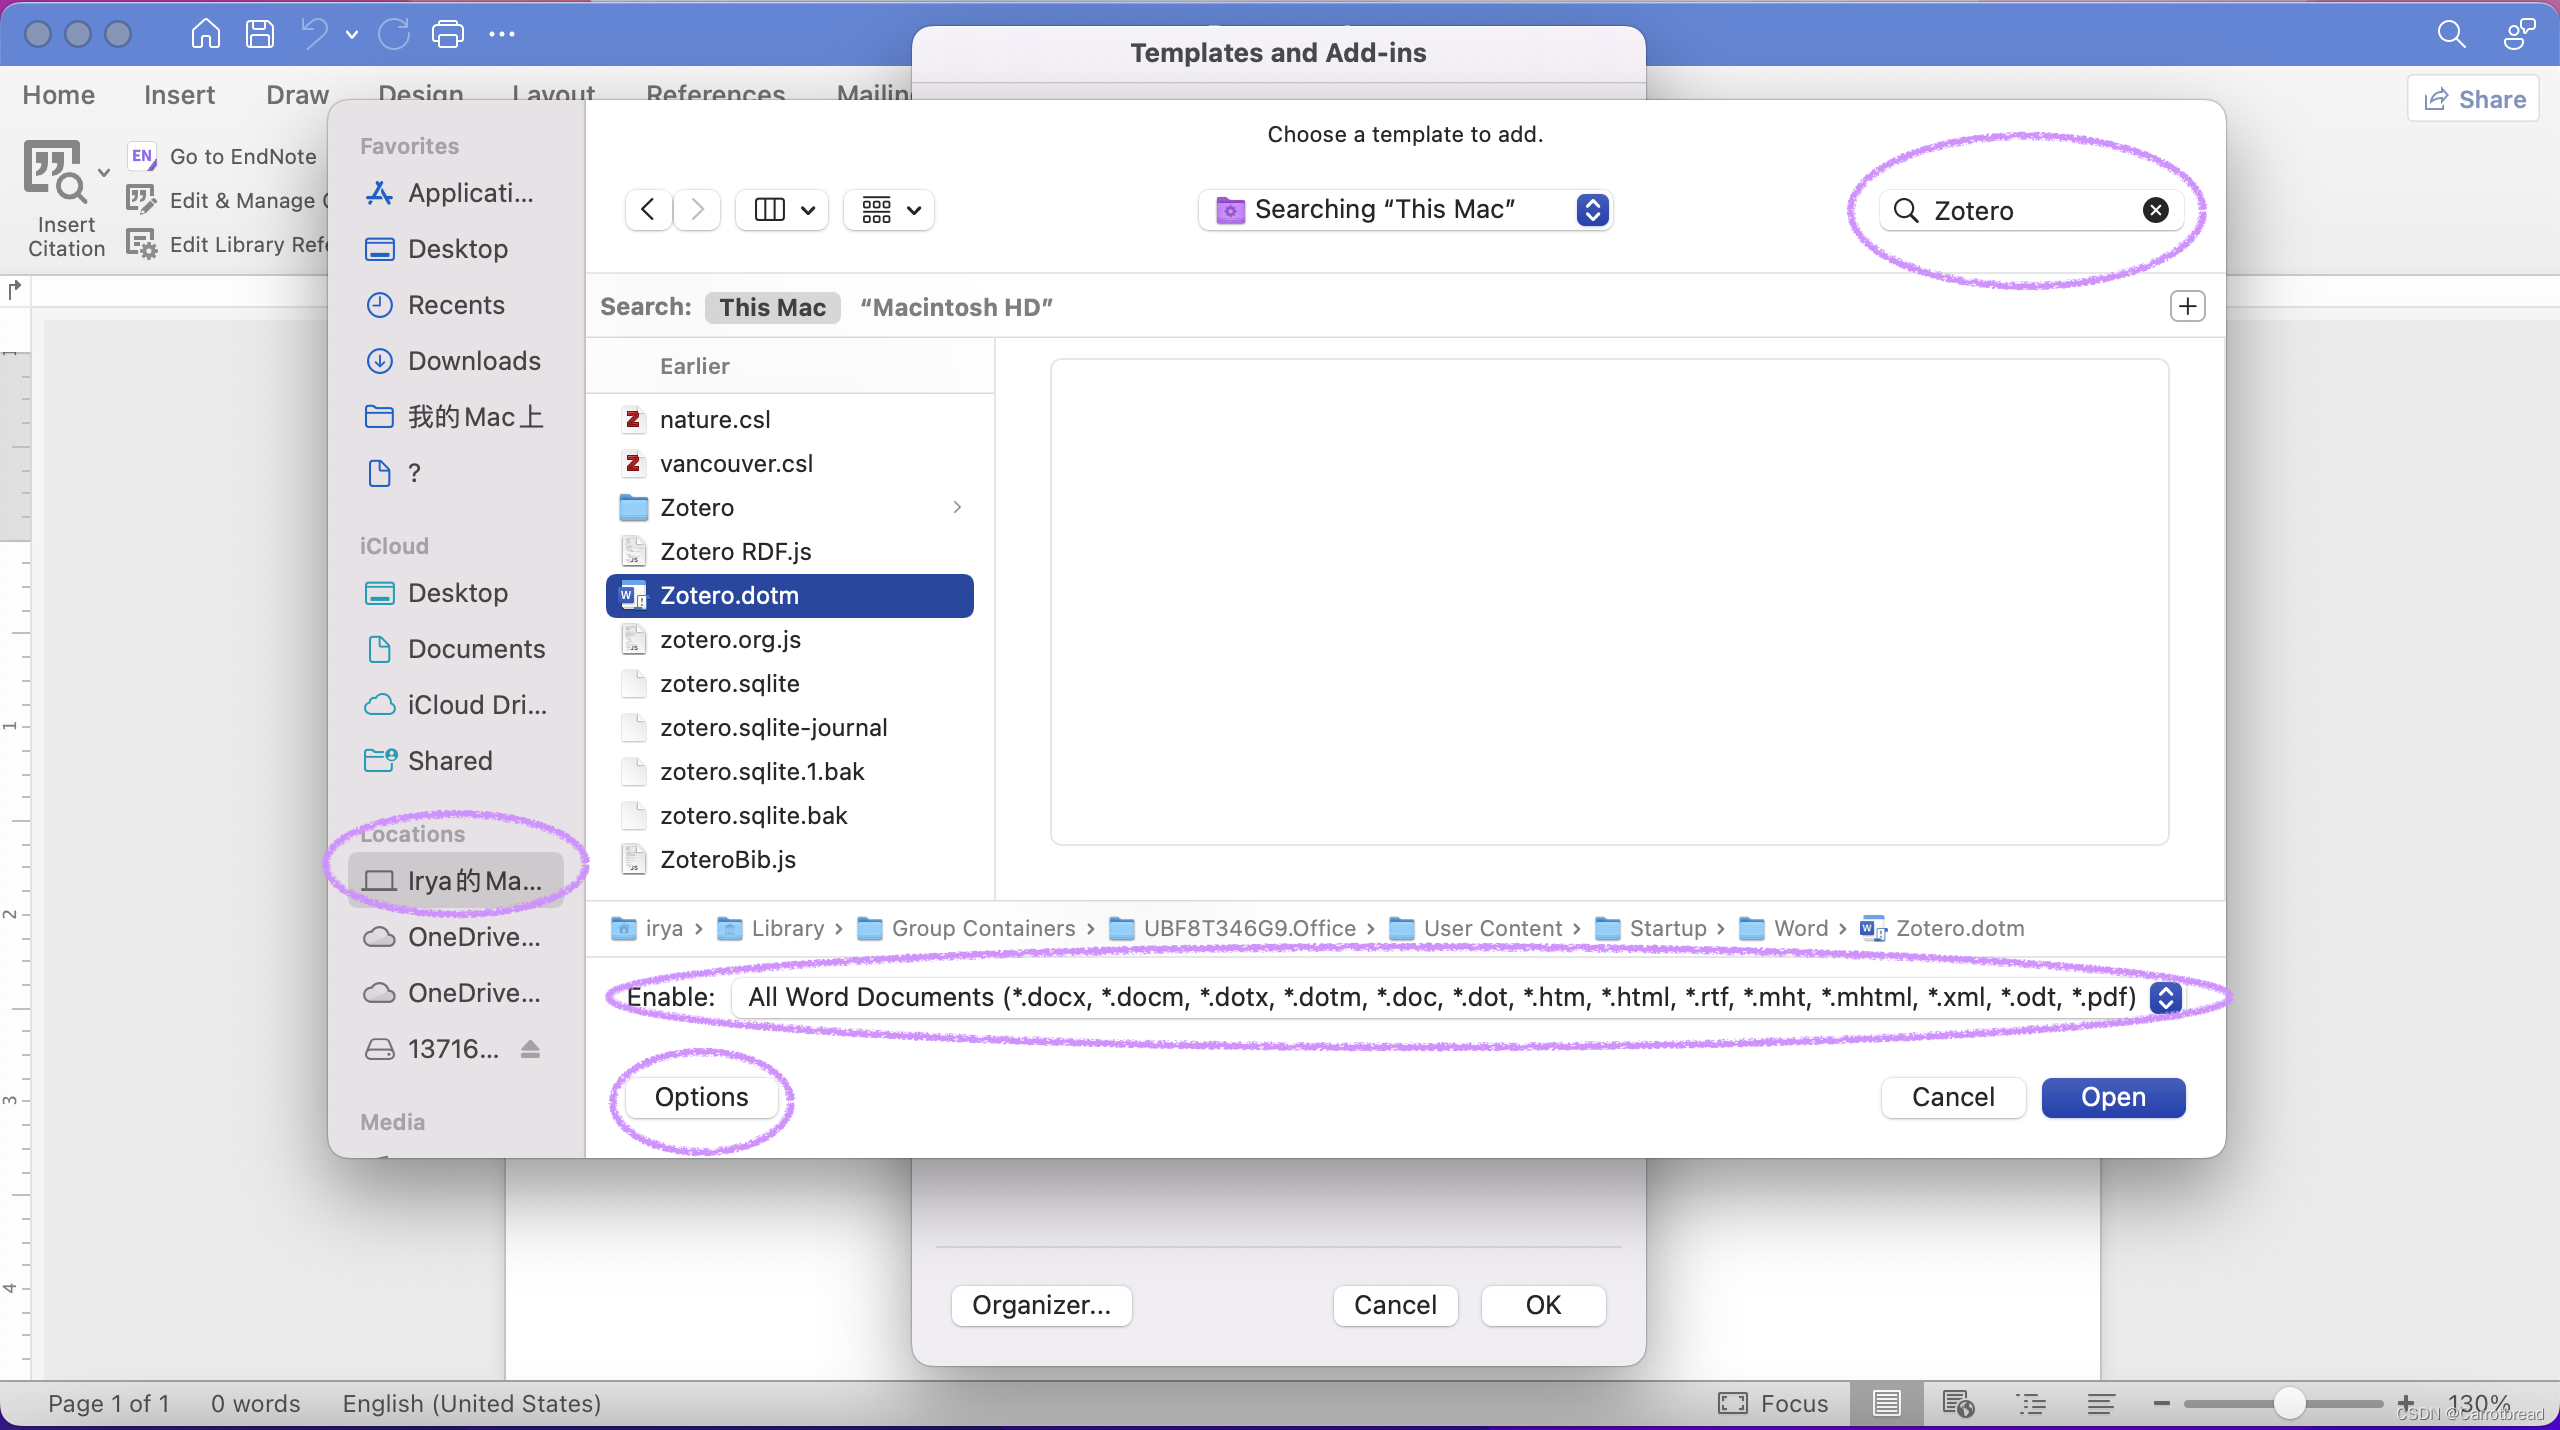The height and width of the screenshot is (1430, 2560).
Task: Click the Redo icon in title bar
Action: 393,34
